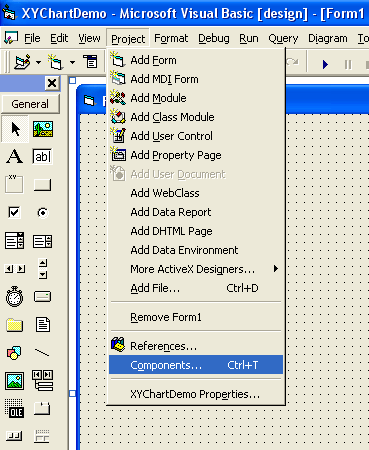The height and width of the screenshot is (450, 369).
Task: Select the TextBox control tool
Action: click(x=42, y=157)
